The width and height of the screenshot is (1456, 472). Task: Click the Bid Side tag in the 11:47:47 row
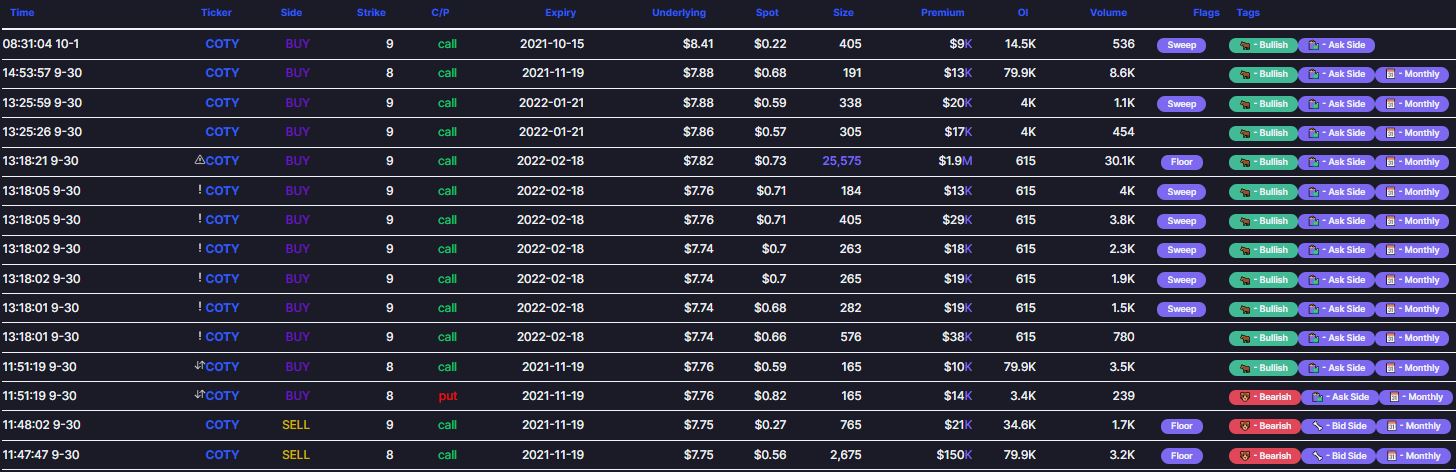coord(1339,455)
